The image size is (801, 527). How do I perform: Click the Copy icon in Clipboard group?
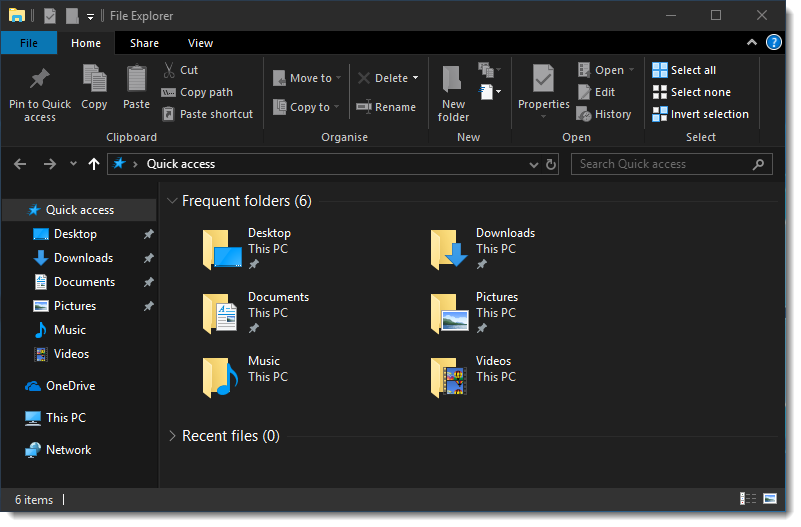tap(95, 78)
